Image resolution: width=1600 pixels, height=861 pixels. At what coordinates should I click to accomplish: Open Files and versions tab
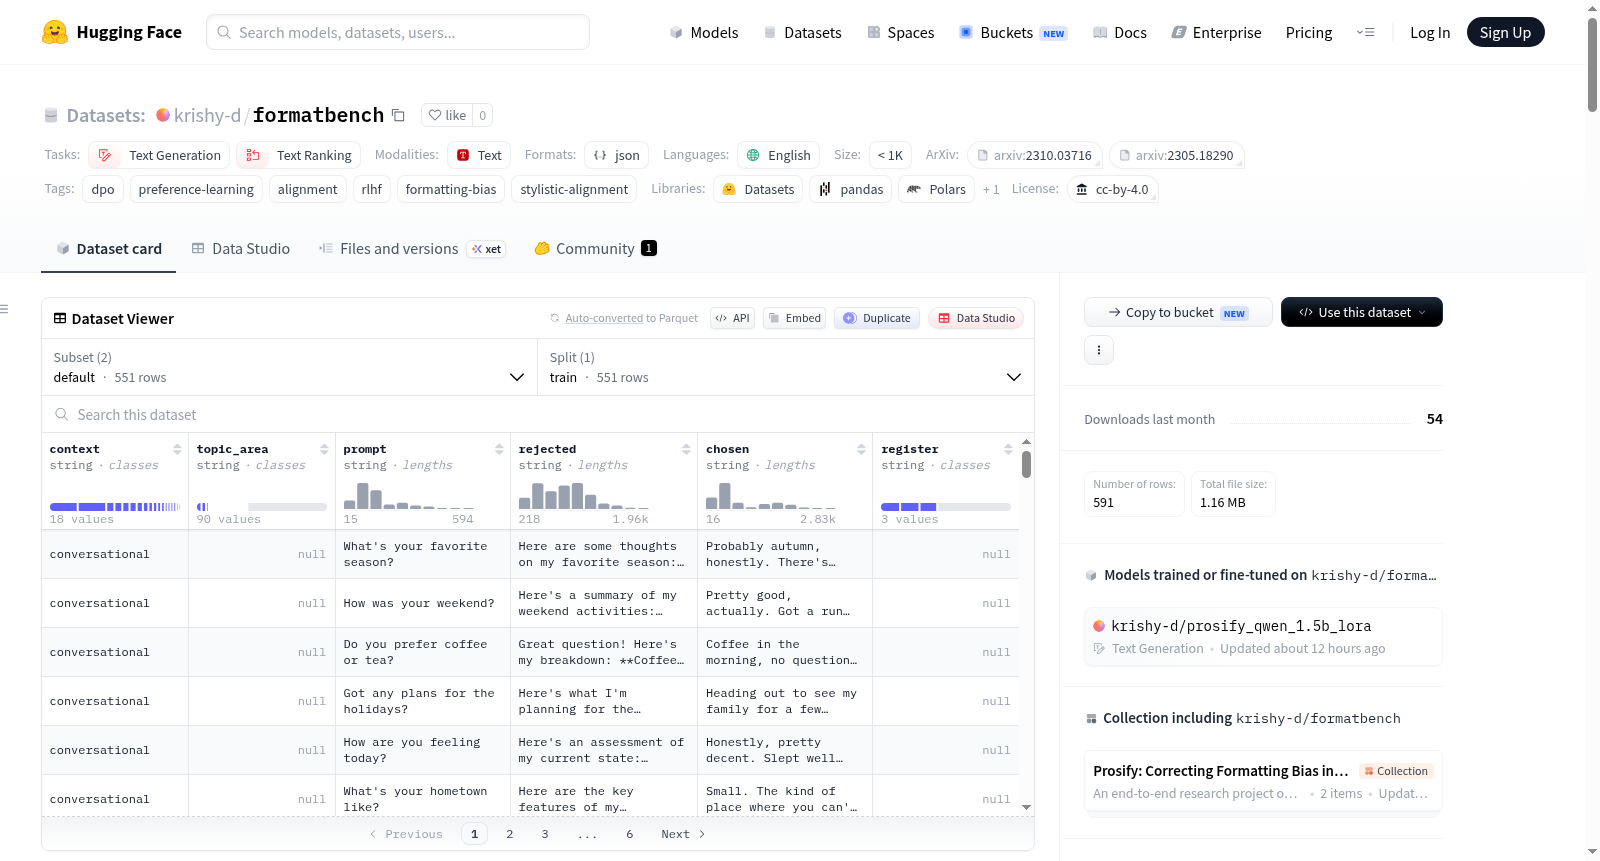click(x=411, y=248)
